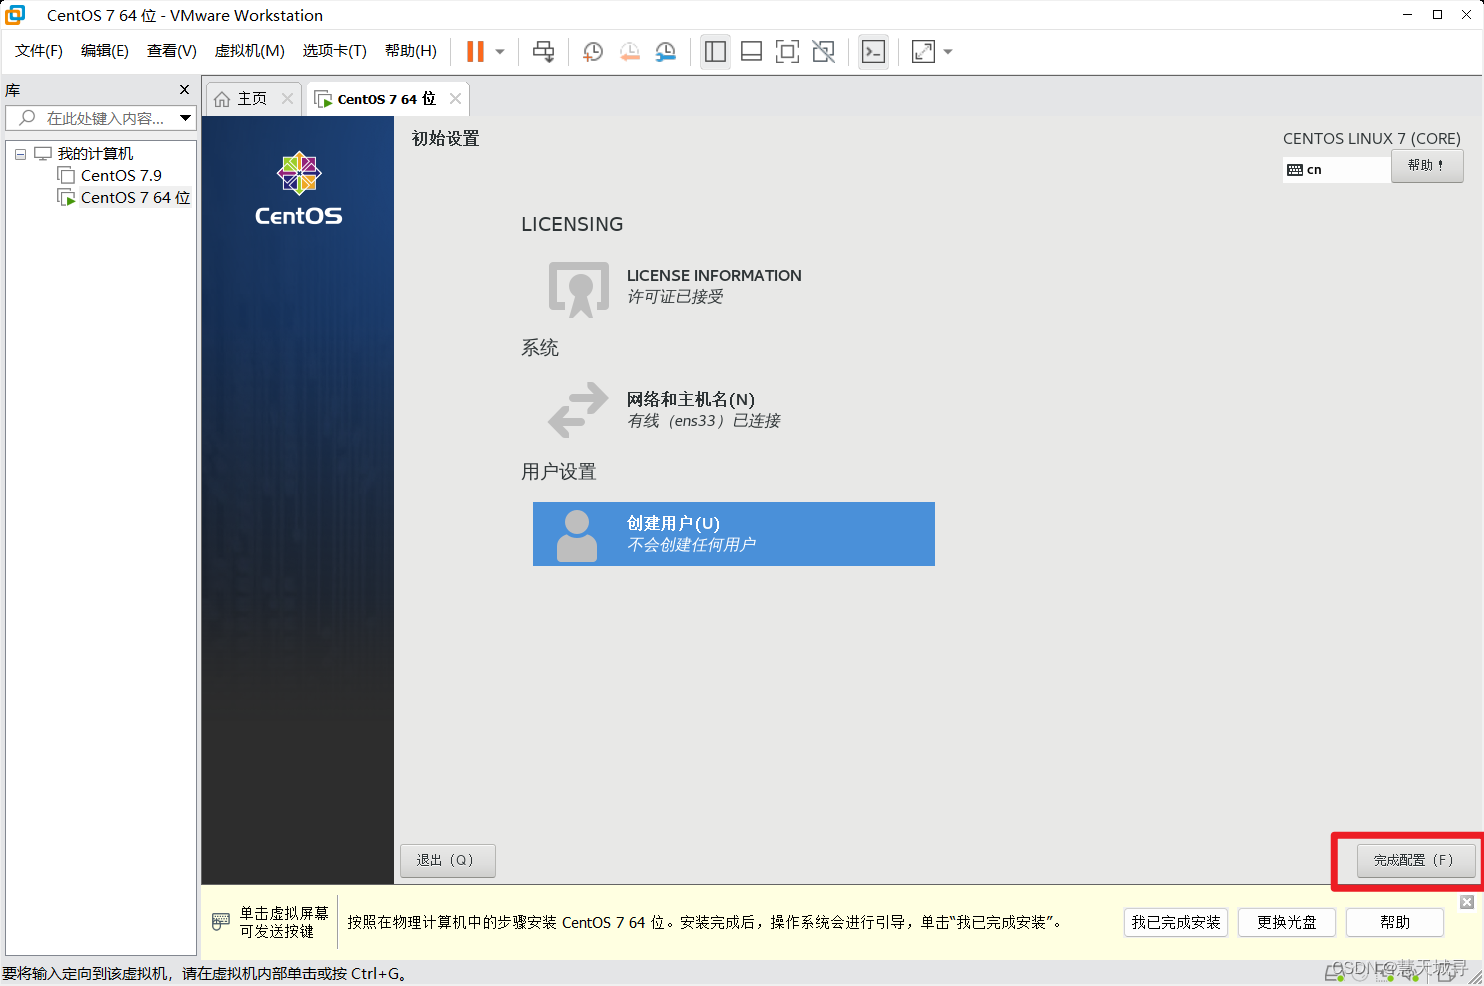Image resolution: width=1484 pixels, height=986 pixels.
Task: Click the 完成配置 (F) button
Action: tap(1416, 860)
